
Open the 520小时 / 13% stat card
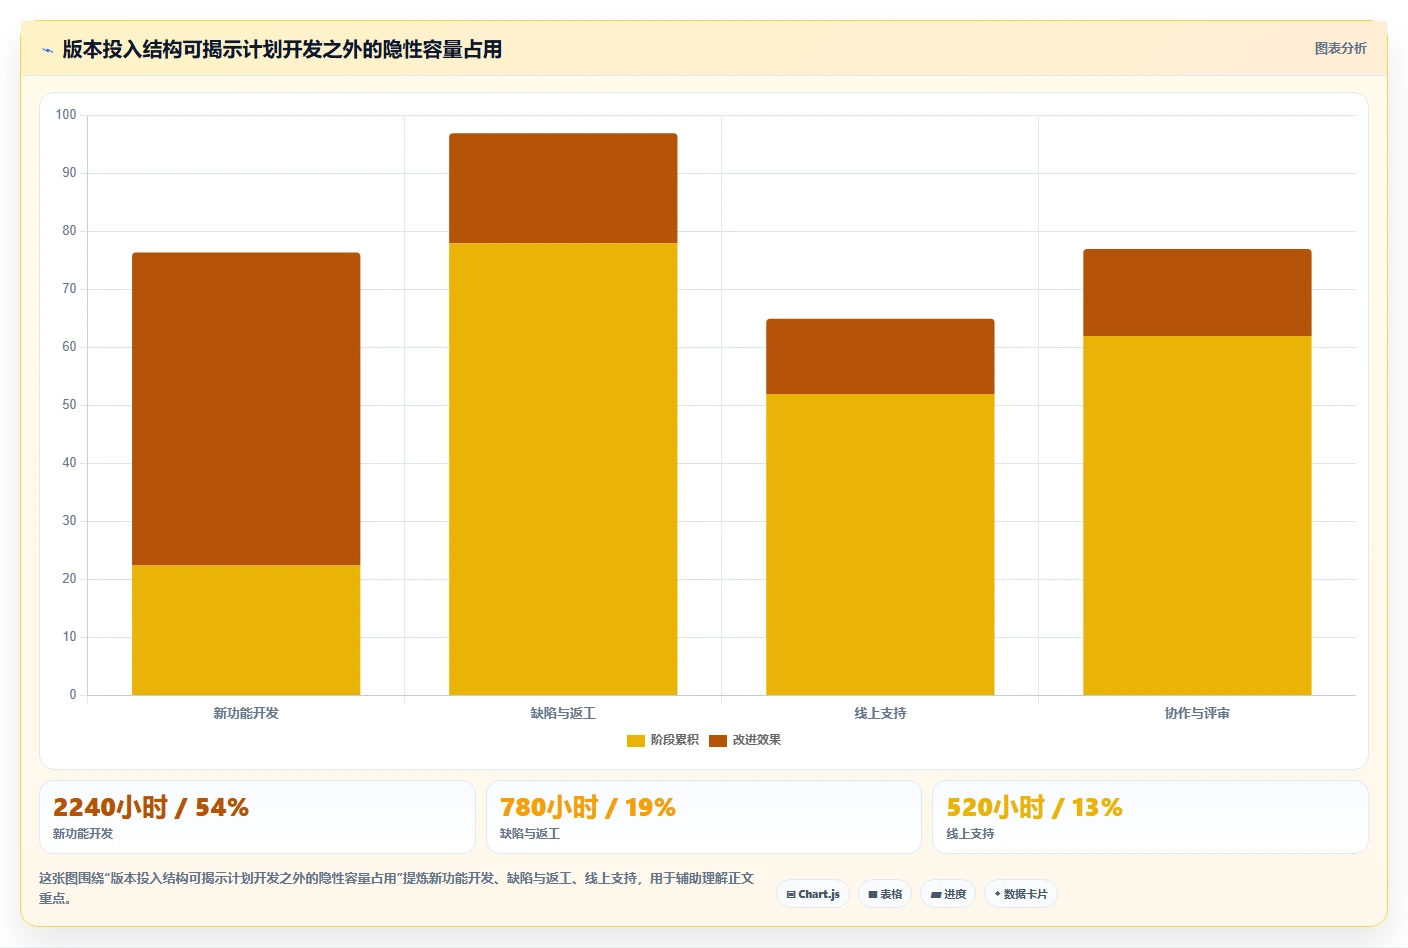point(1150,817)
